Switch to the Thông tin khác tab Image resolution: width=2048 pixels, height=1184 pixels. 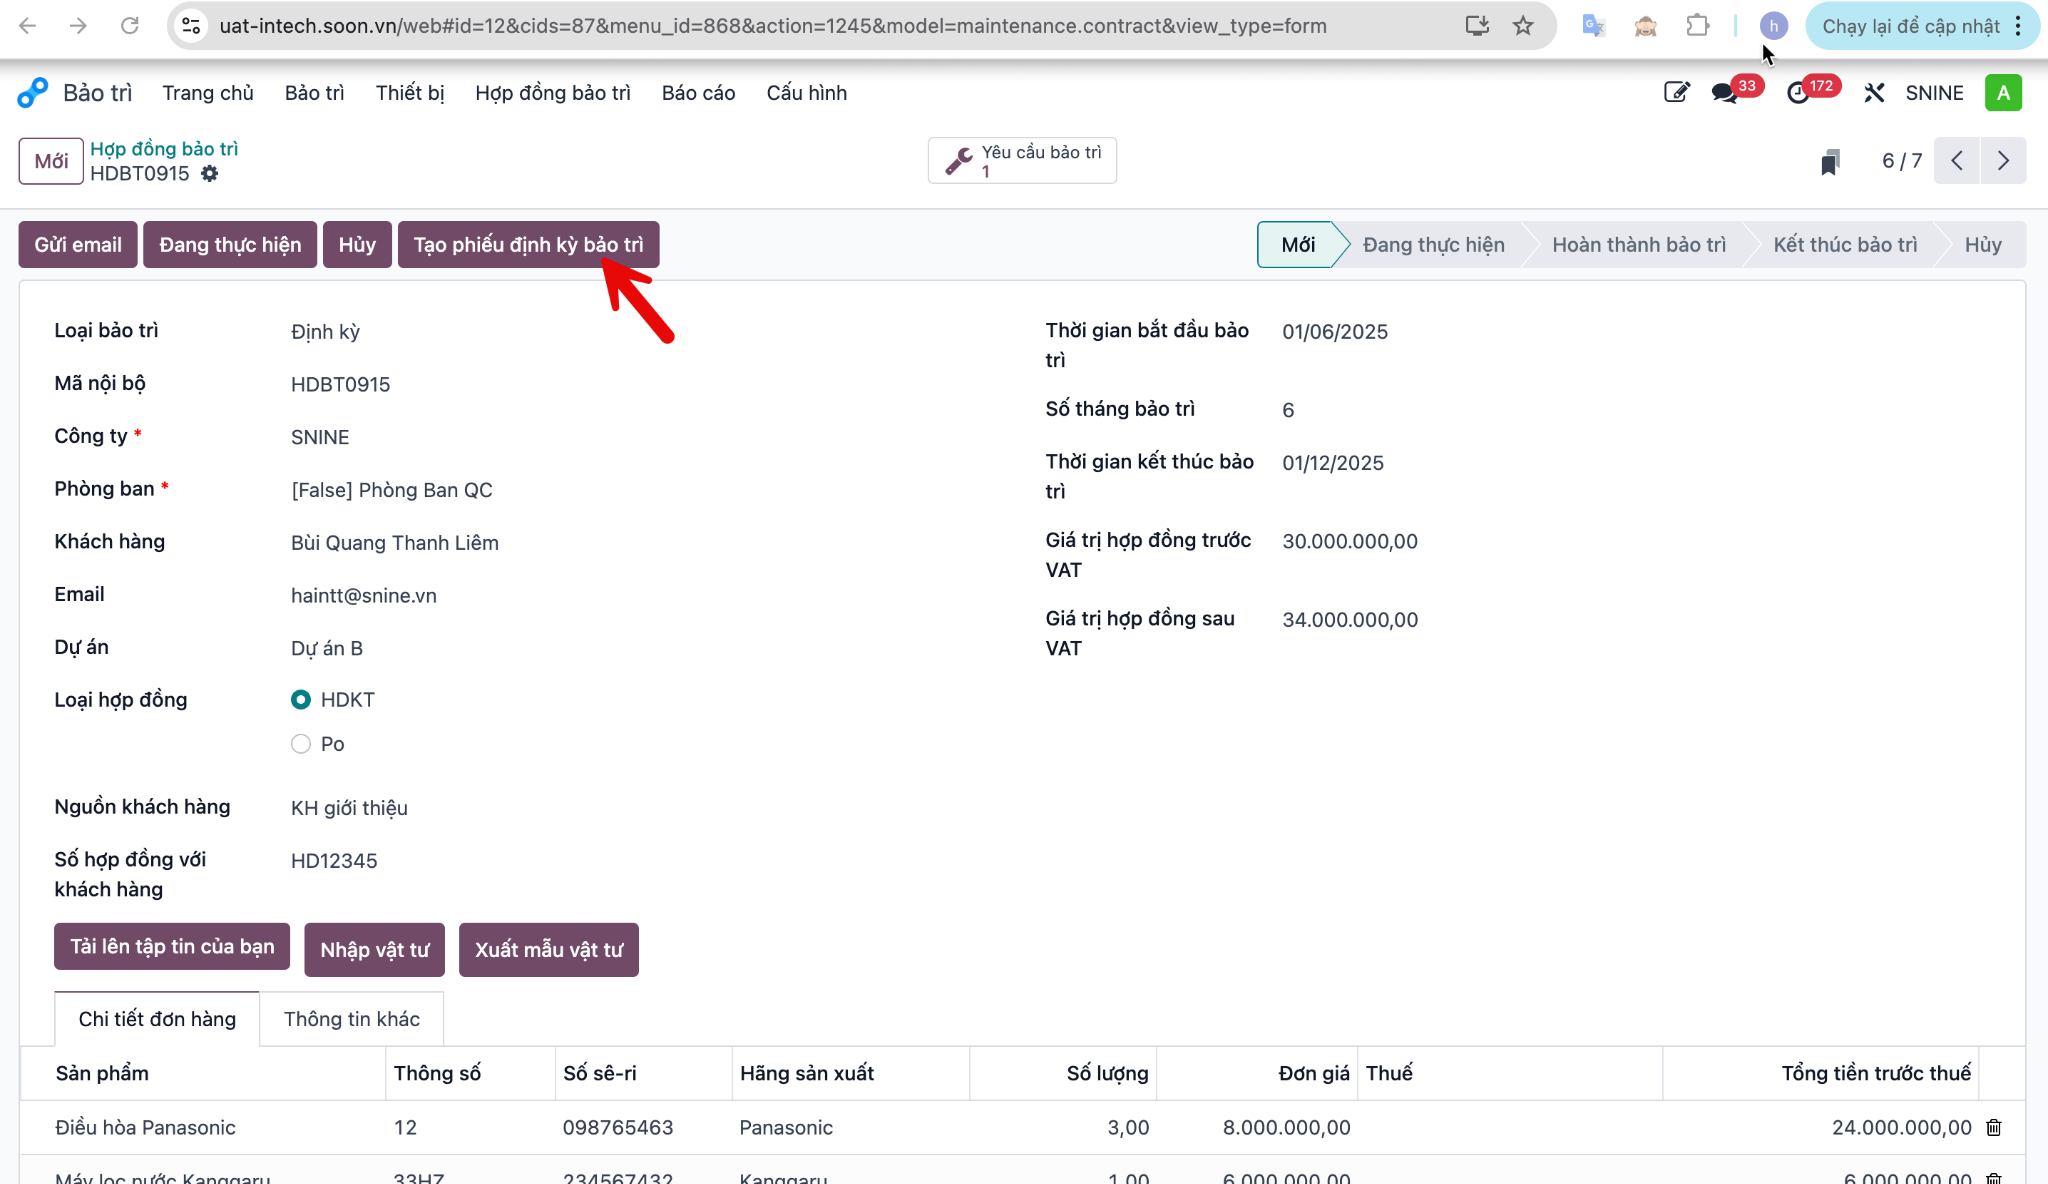(x=352, y=1019)
